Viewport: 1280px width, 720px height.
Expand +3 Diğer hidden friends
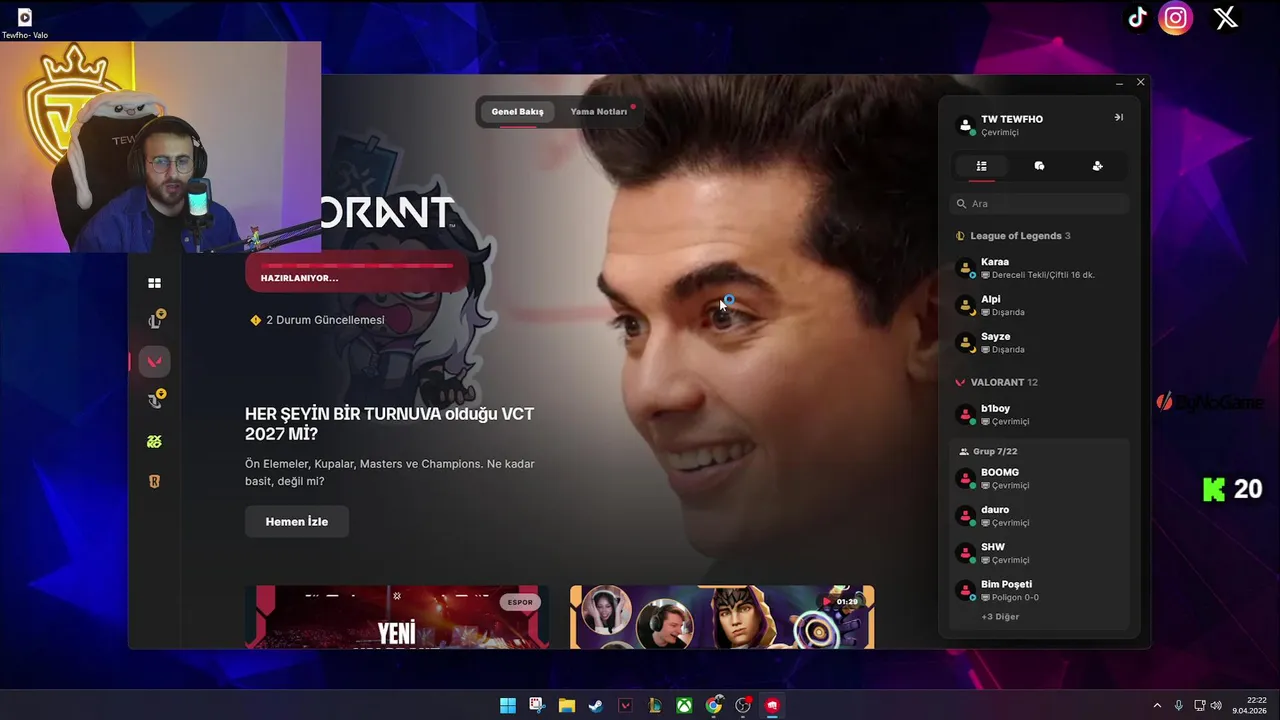click(1000, 617)
